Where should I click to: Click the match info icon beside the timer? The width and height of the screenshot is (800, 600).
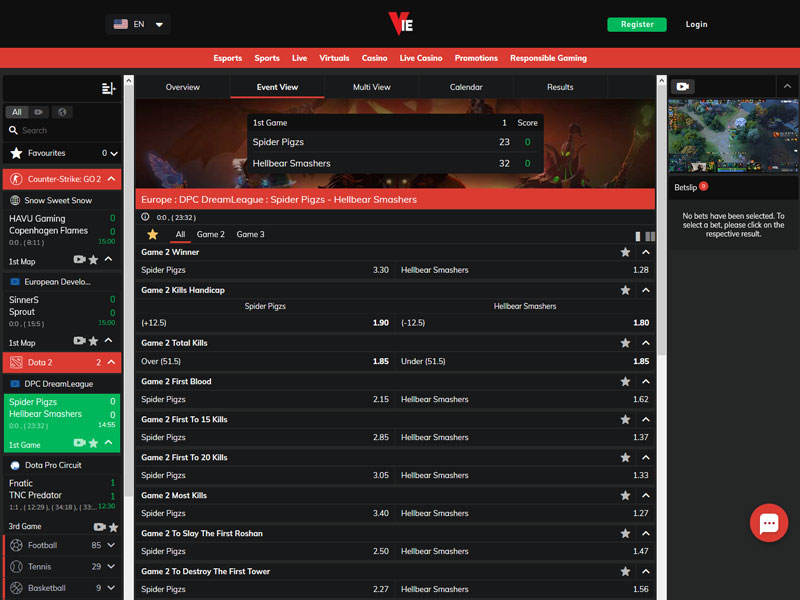coord(145,217)
